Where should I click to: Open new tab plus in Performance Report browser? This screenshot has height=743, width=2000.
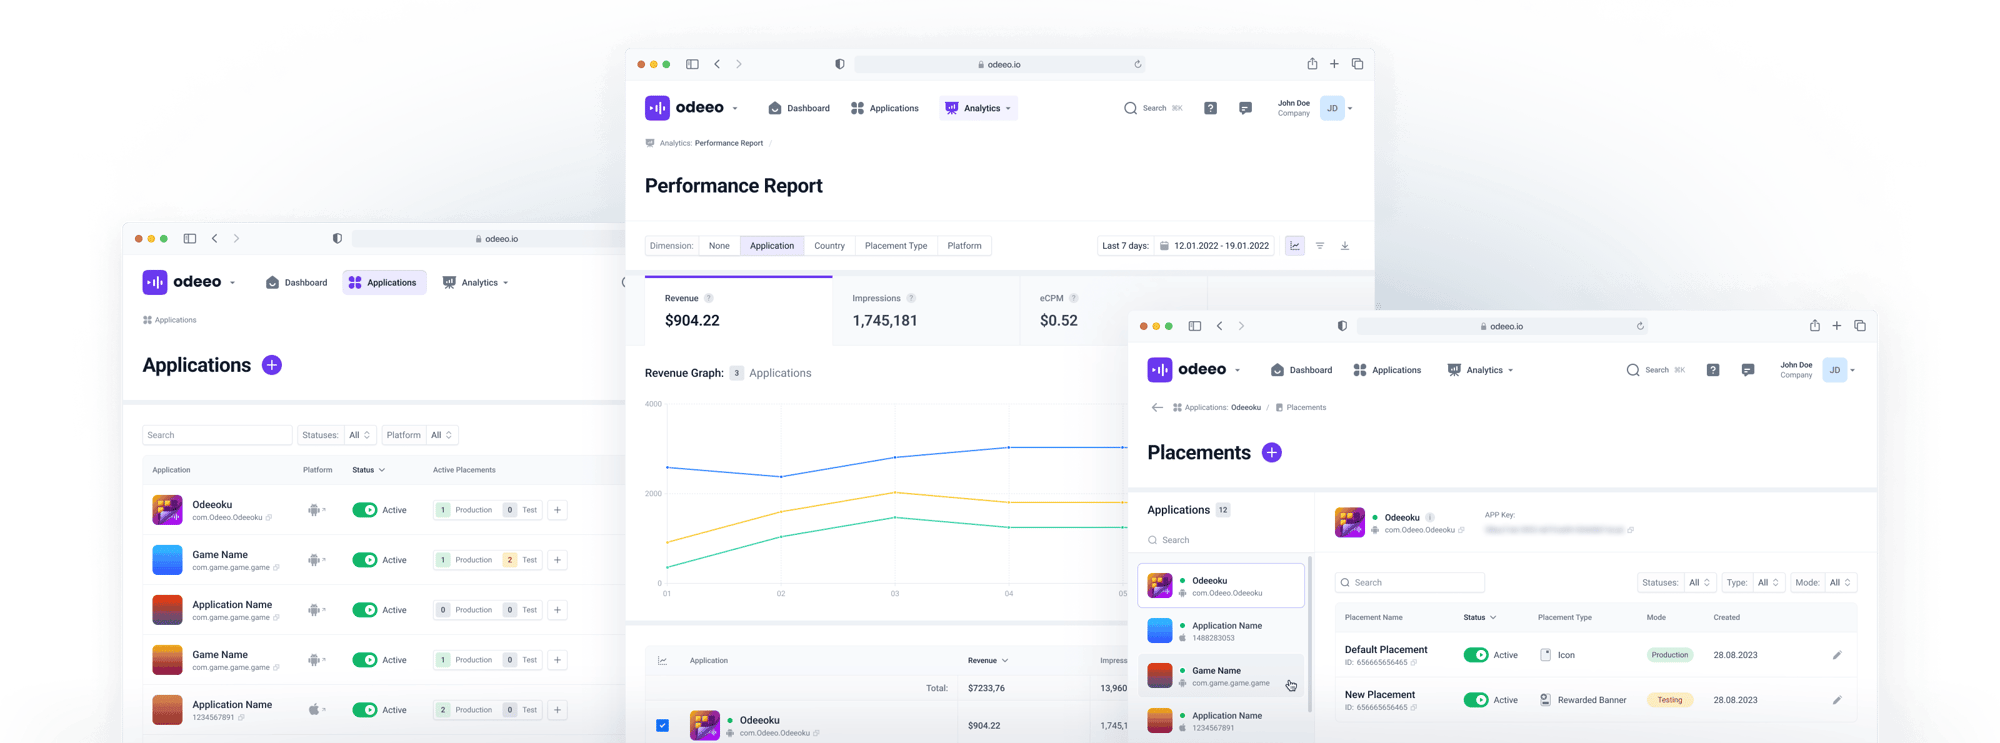click(1334, 64)
